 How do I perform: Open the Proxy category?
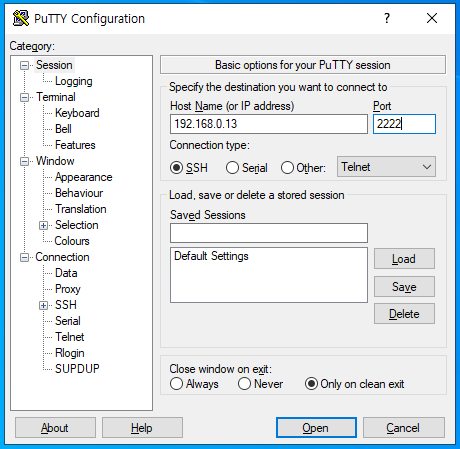[68, 289]
